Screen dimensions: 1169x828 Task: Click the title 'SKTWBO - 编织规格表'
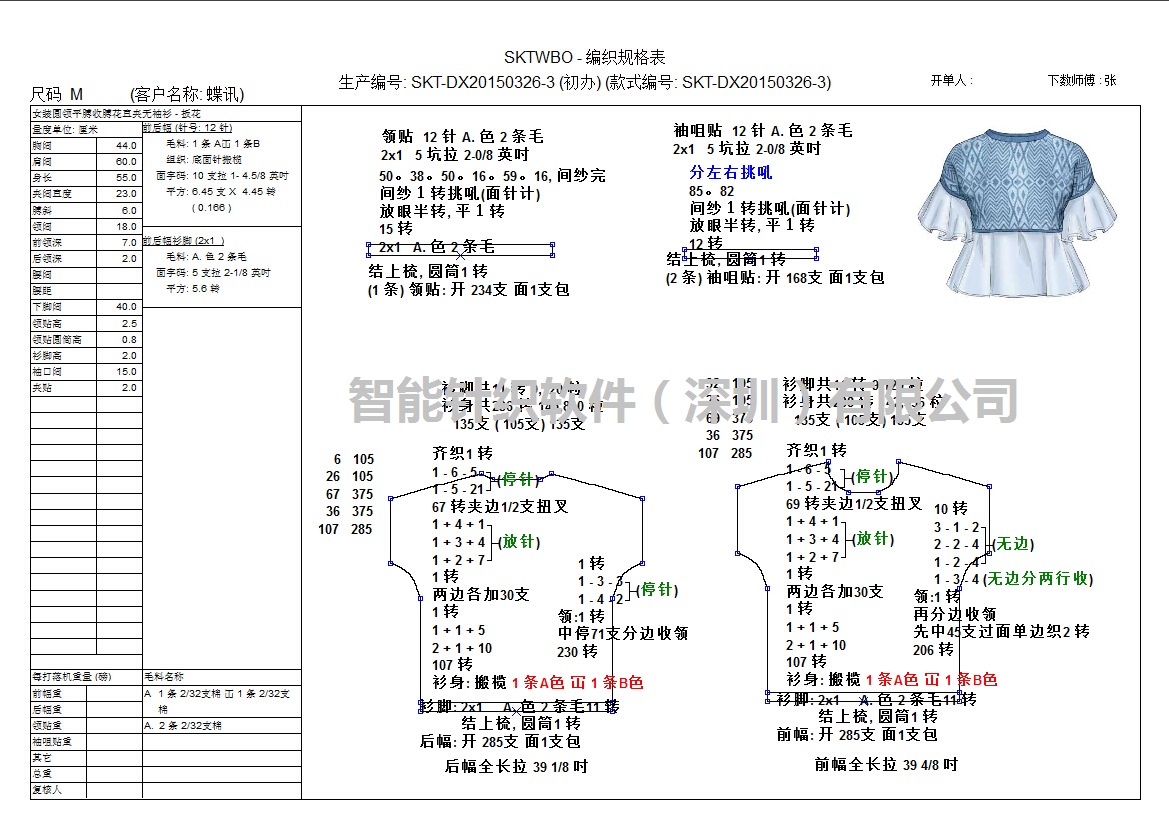[x=584, y=57]
